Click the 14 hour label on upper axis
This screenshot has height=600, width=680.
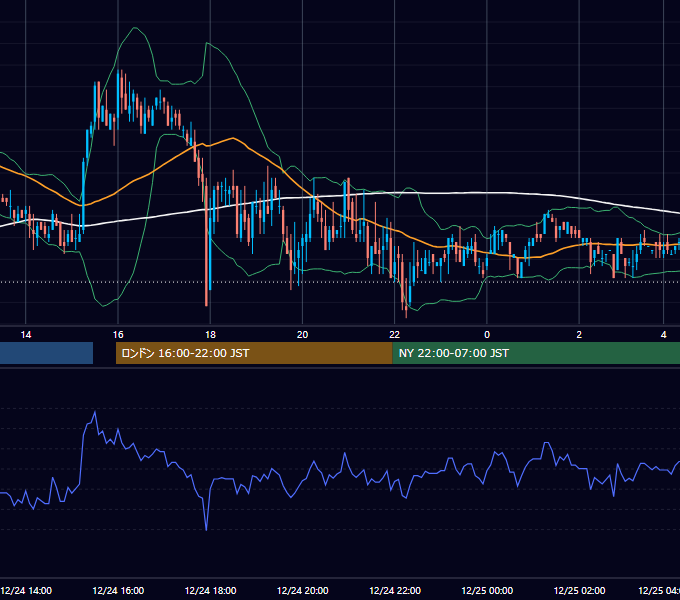pos(26,335)
